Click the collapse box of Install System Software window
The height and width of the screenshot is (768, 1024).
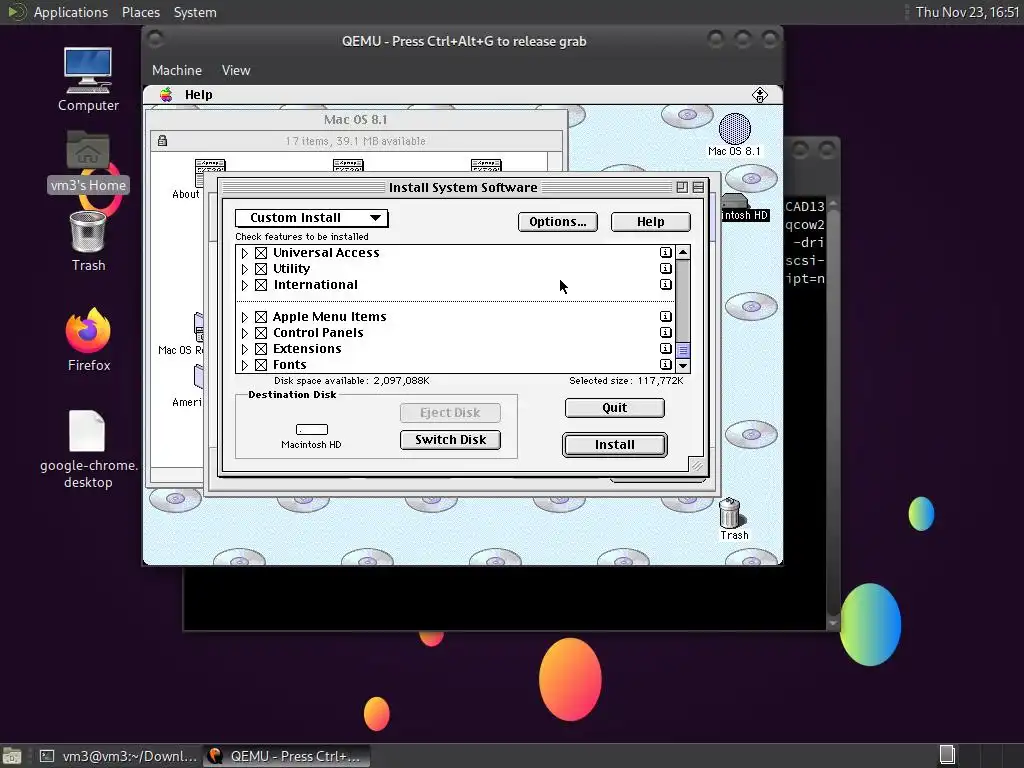click(x=698, y=187)
